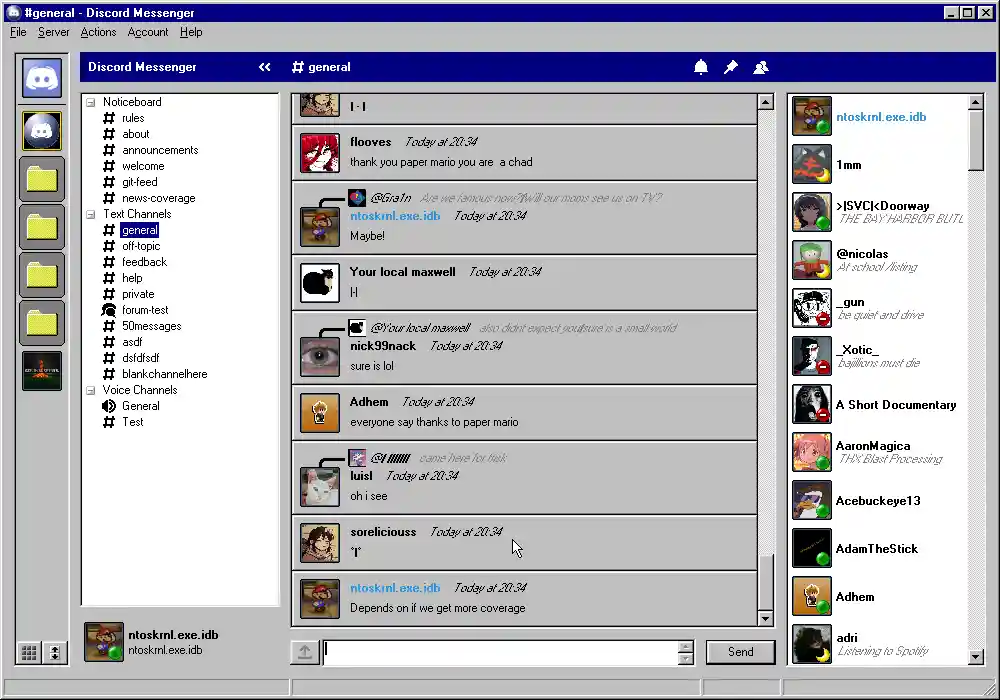Click inside the message input field
The width and height of the screenshot is (1000, 700).
500,651
